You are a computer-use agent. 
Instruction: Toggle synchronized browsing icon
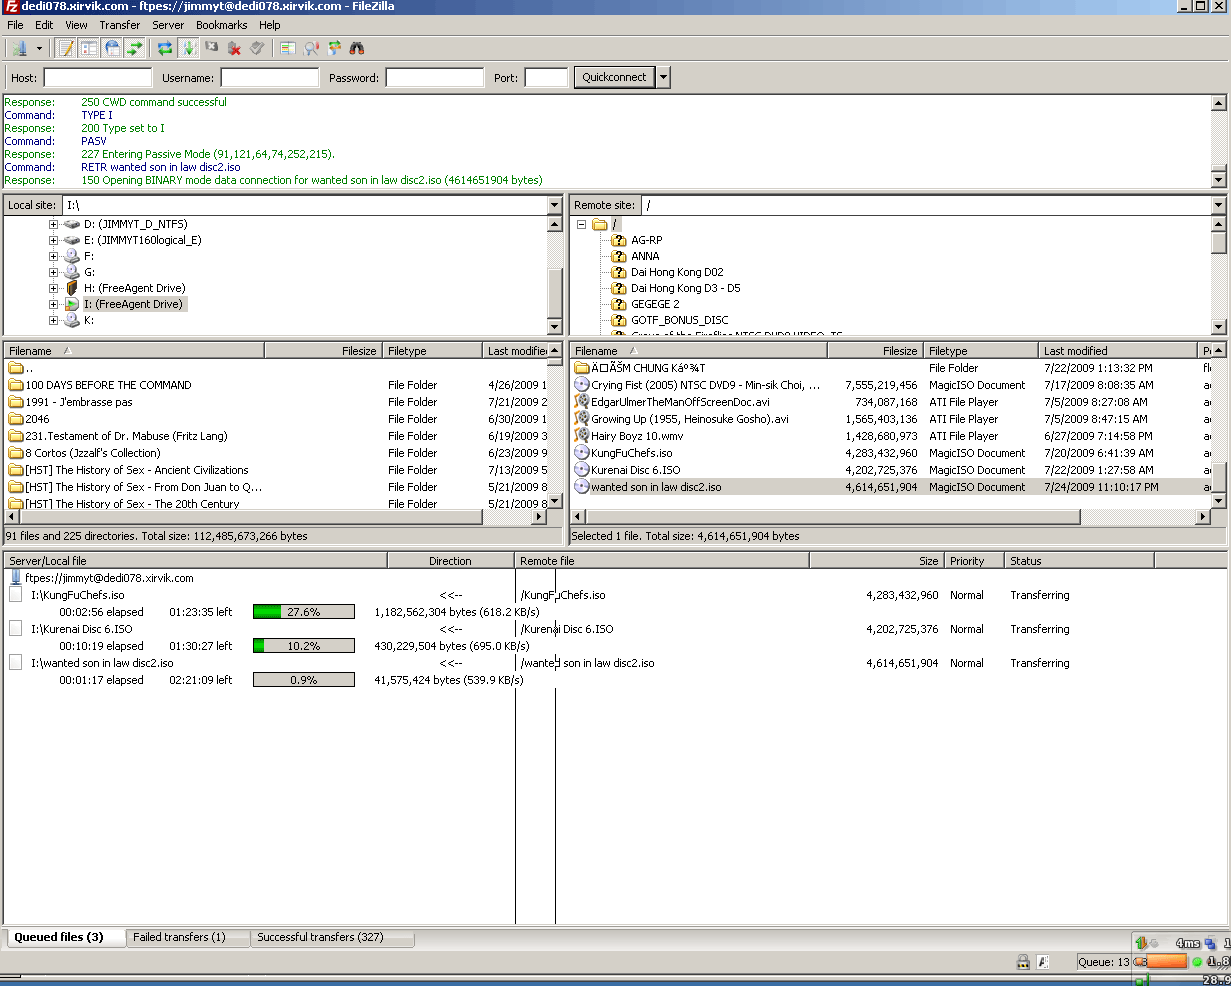coord(334,48)
